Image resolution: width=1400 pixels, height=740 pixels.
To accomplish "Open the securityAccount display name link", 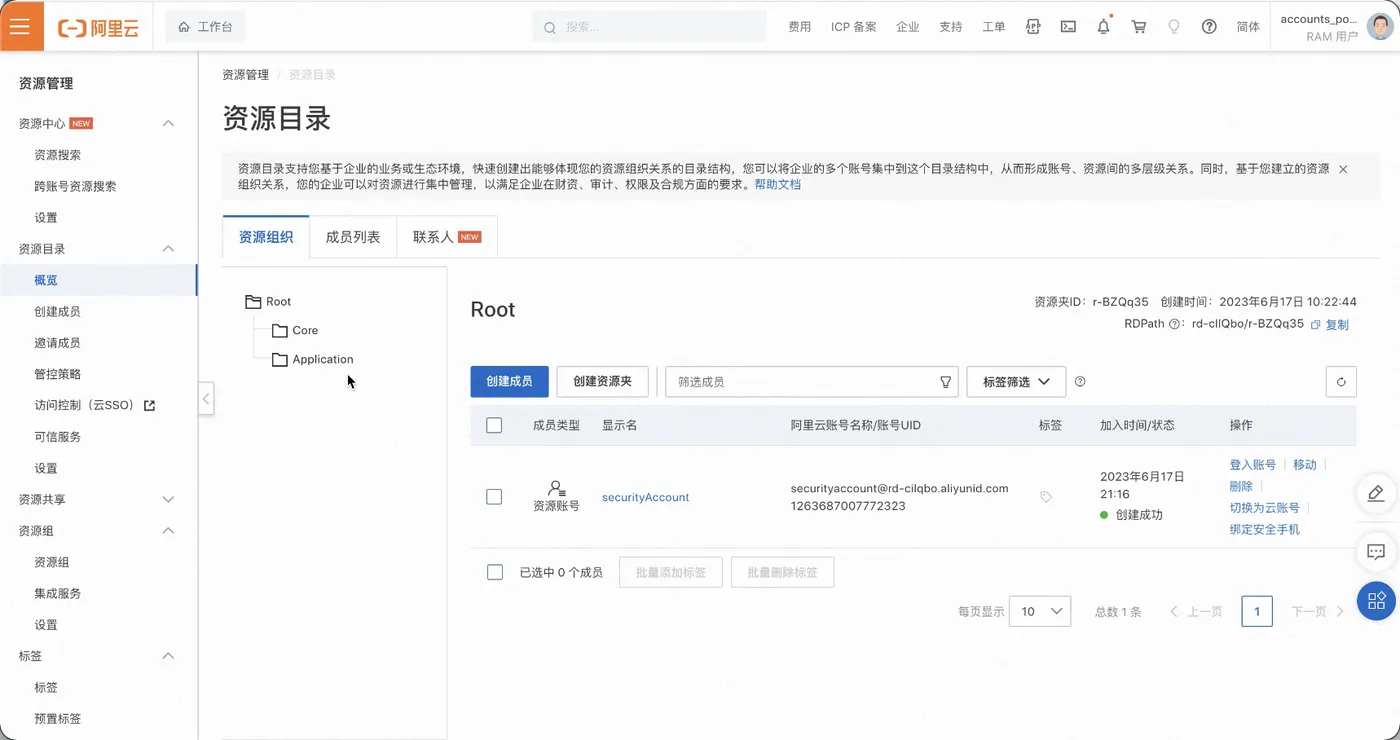I will click(645, 497).
